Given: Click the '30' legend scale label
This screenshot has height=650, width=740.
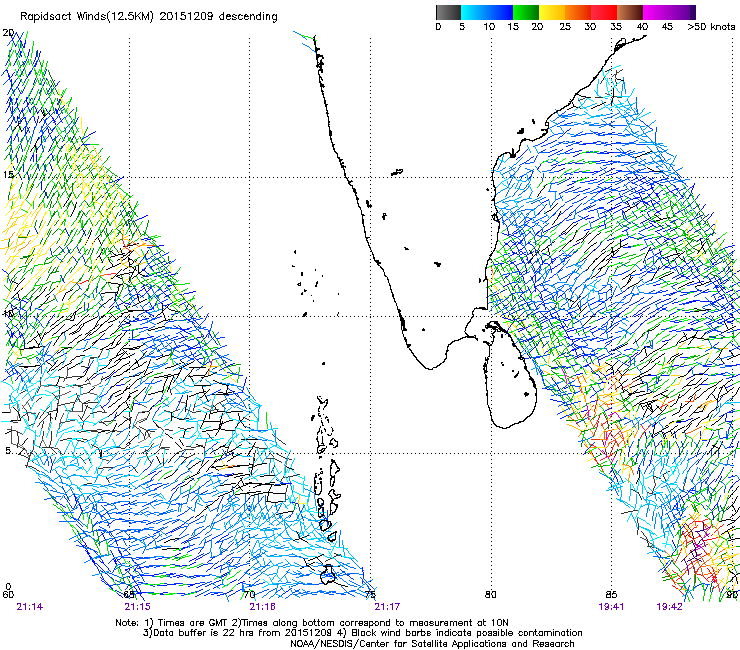Looking at the screenshot, I should point(590,27).
